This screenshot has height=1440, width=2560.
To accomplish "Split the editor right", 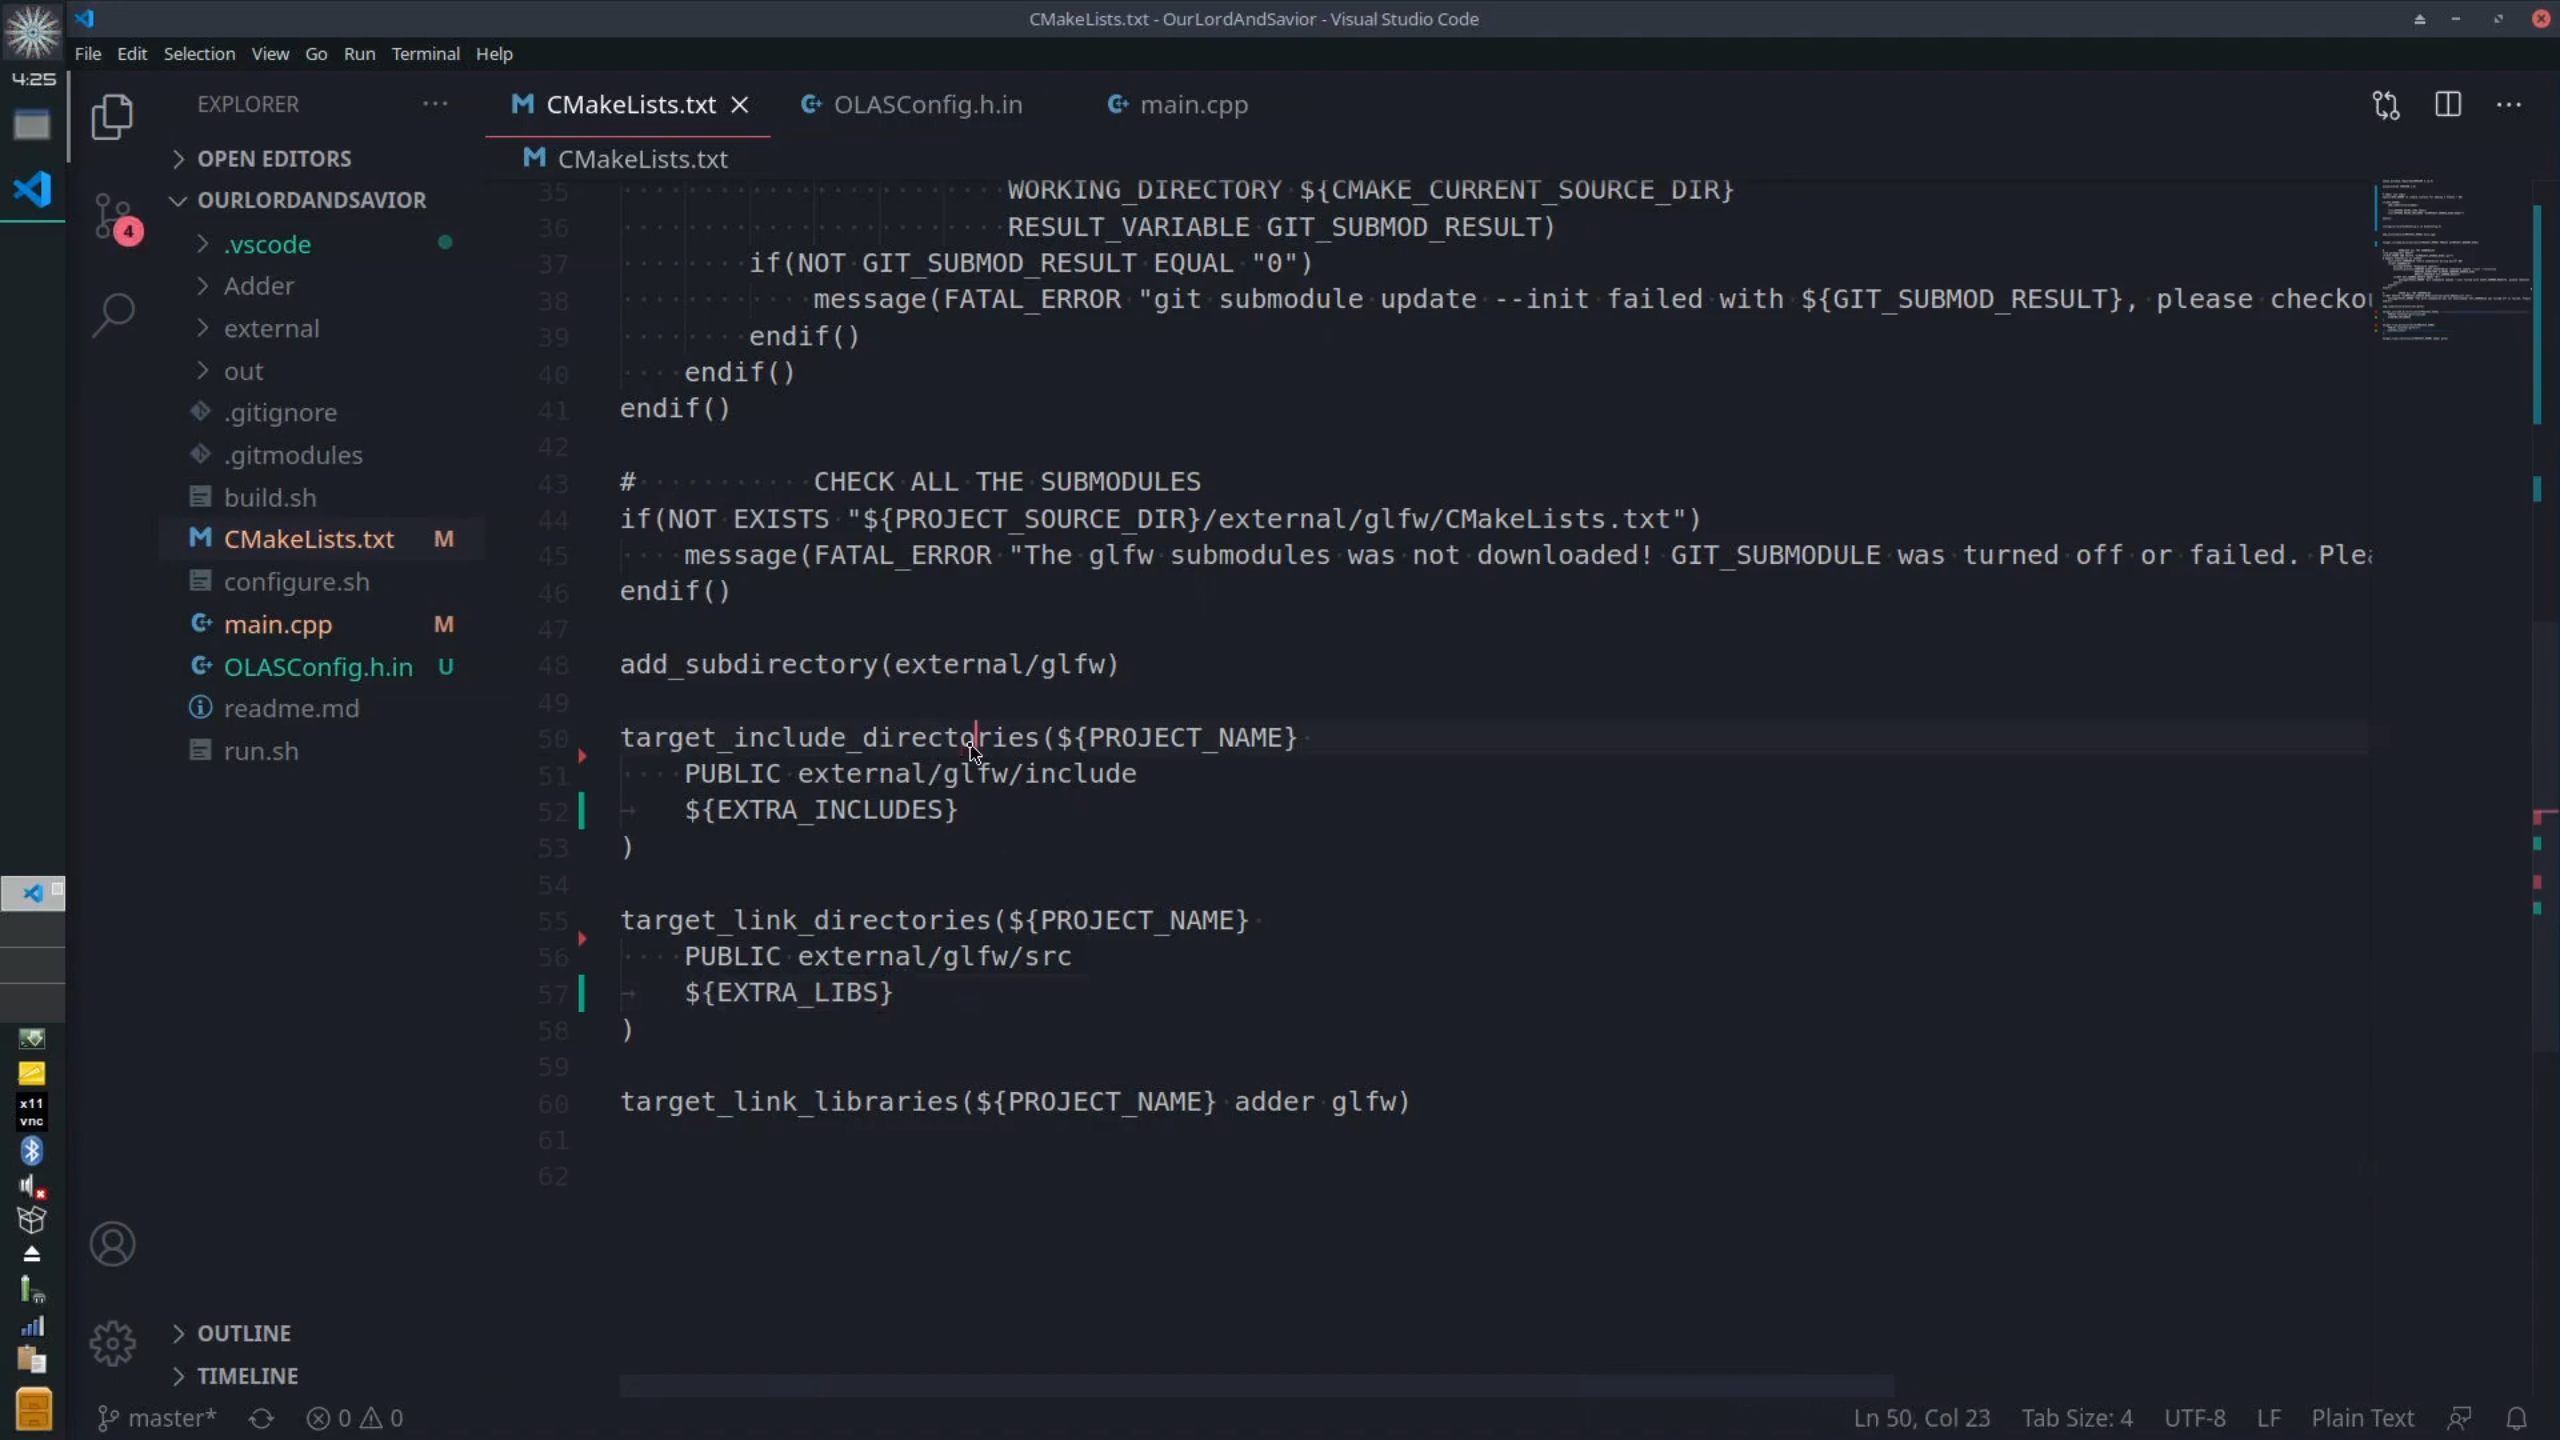I will (2447, 104).
